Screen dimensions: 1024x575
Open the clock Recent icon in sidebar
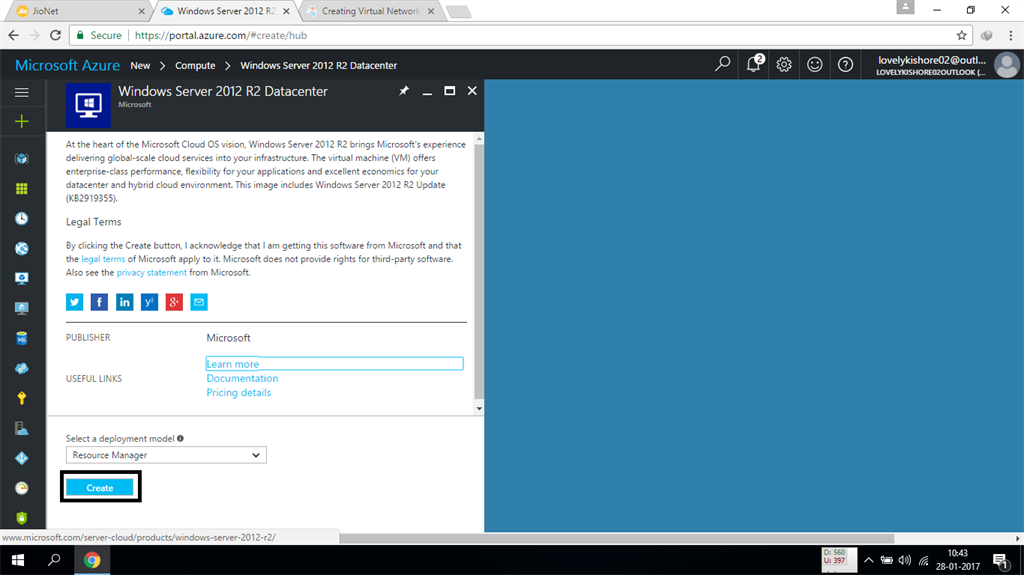pos(22,218)
